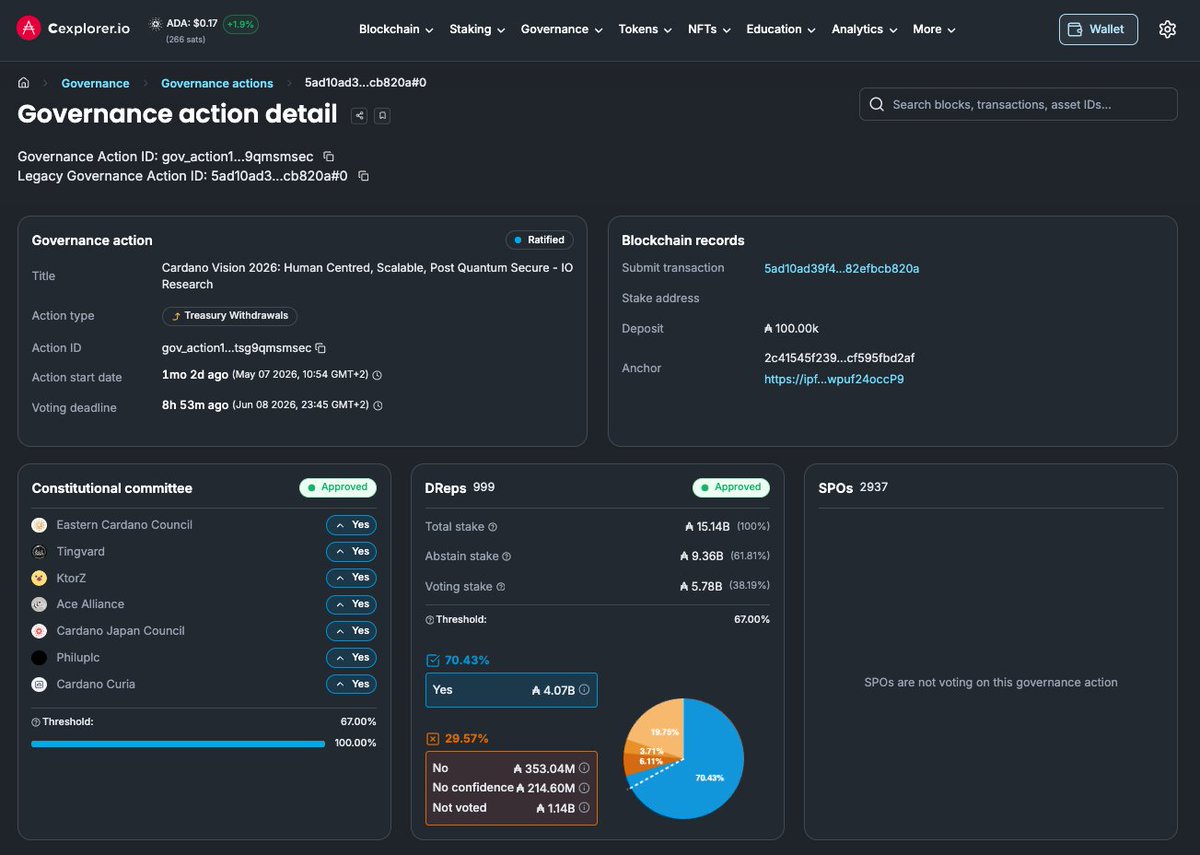Click the info icon on the No vote row
This screenshot has width=1200, height=855.
coord(584,769)
